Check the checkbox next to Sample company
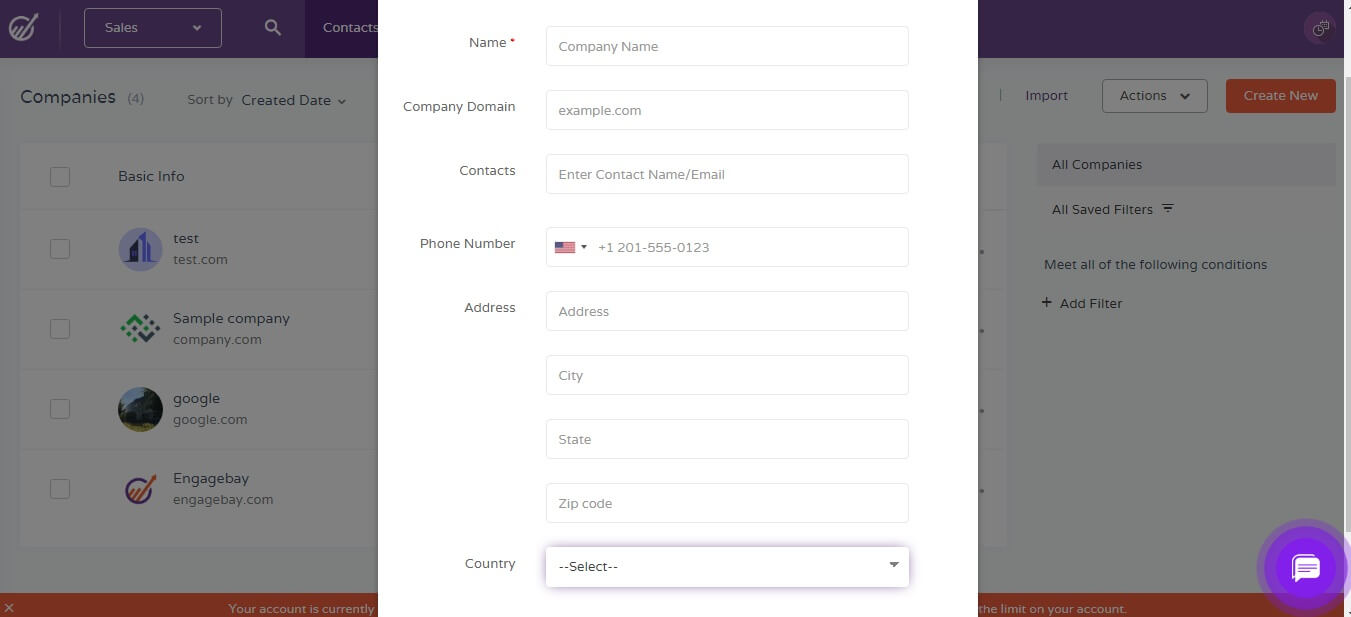This screenshot has height=617, width=1351. click(x=59, y=328)
